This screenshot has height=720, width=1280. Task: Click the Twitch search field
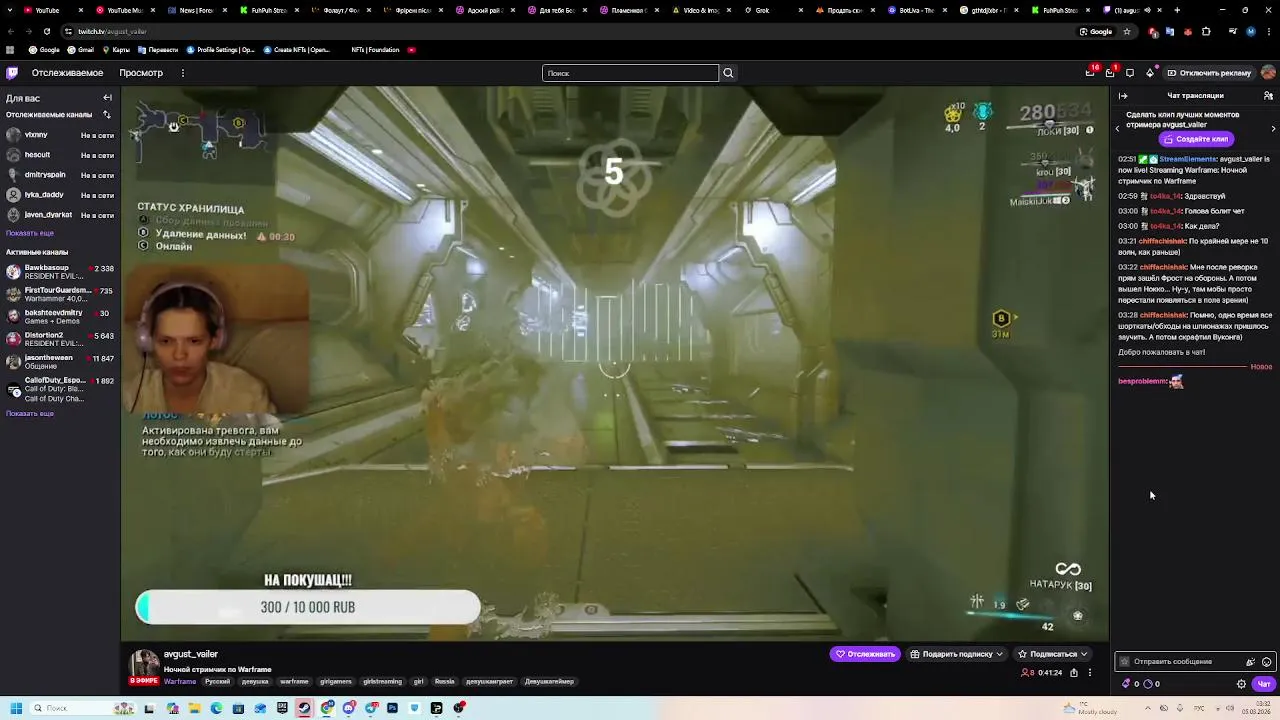[630, 73]
